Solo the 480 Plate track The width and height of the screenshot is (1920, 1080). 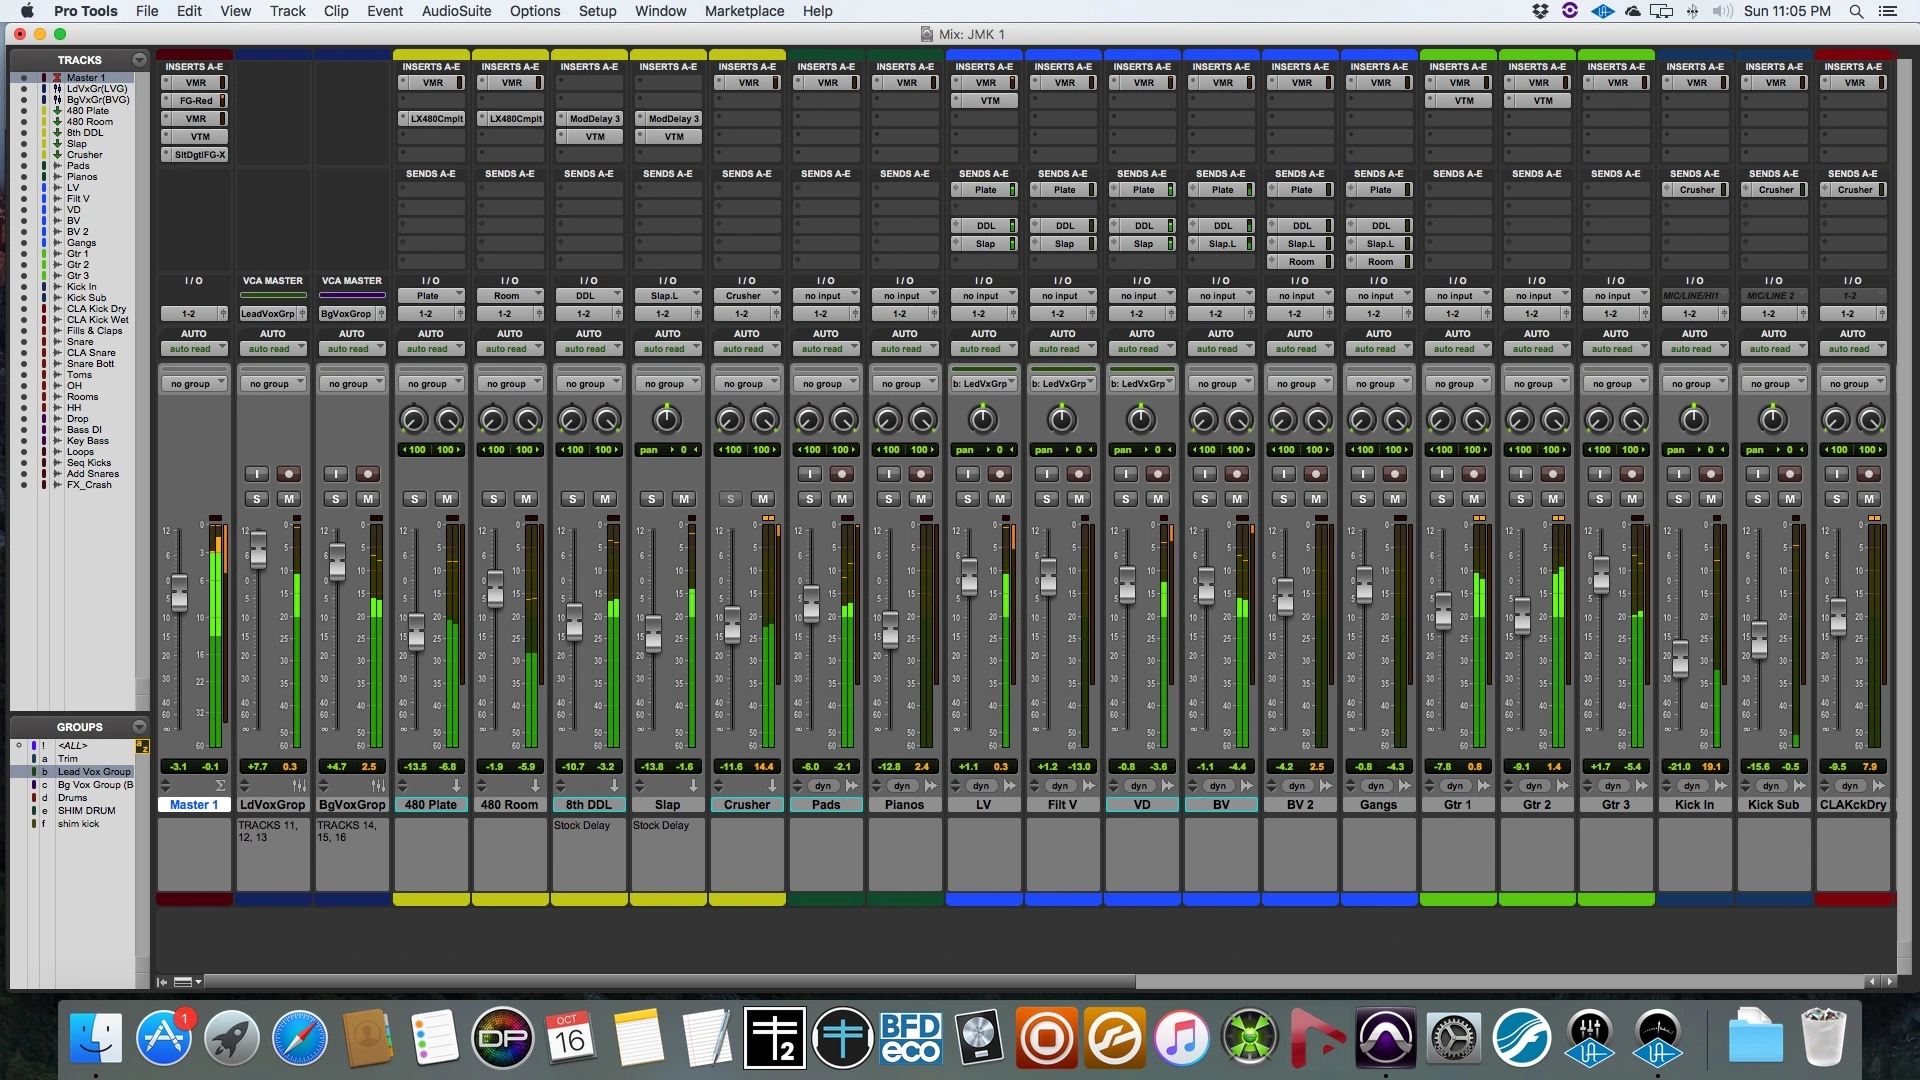point(414,499)
